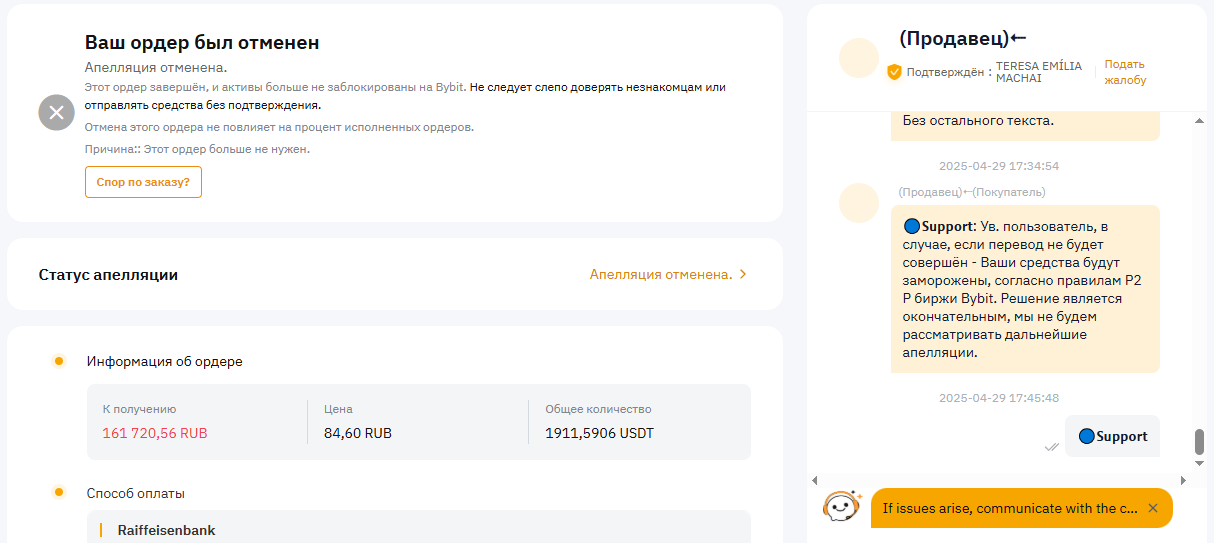Click the chat vertical scrollbar thumb
This screenshot has width=1214, height=543.
coord(1200,442)
